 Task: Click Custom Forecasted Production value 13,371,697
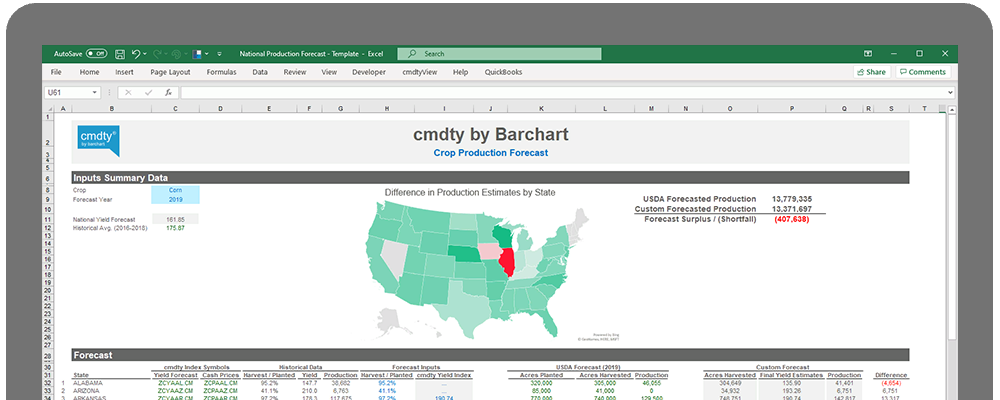pyautogui.click(x=791, y=209)
